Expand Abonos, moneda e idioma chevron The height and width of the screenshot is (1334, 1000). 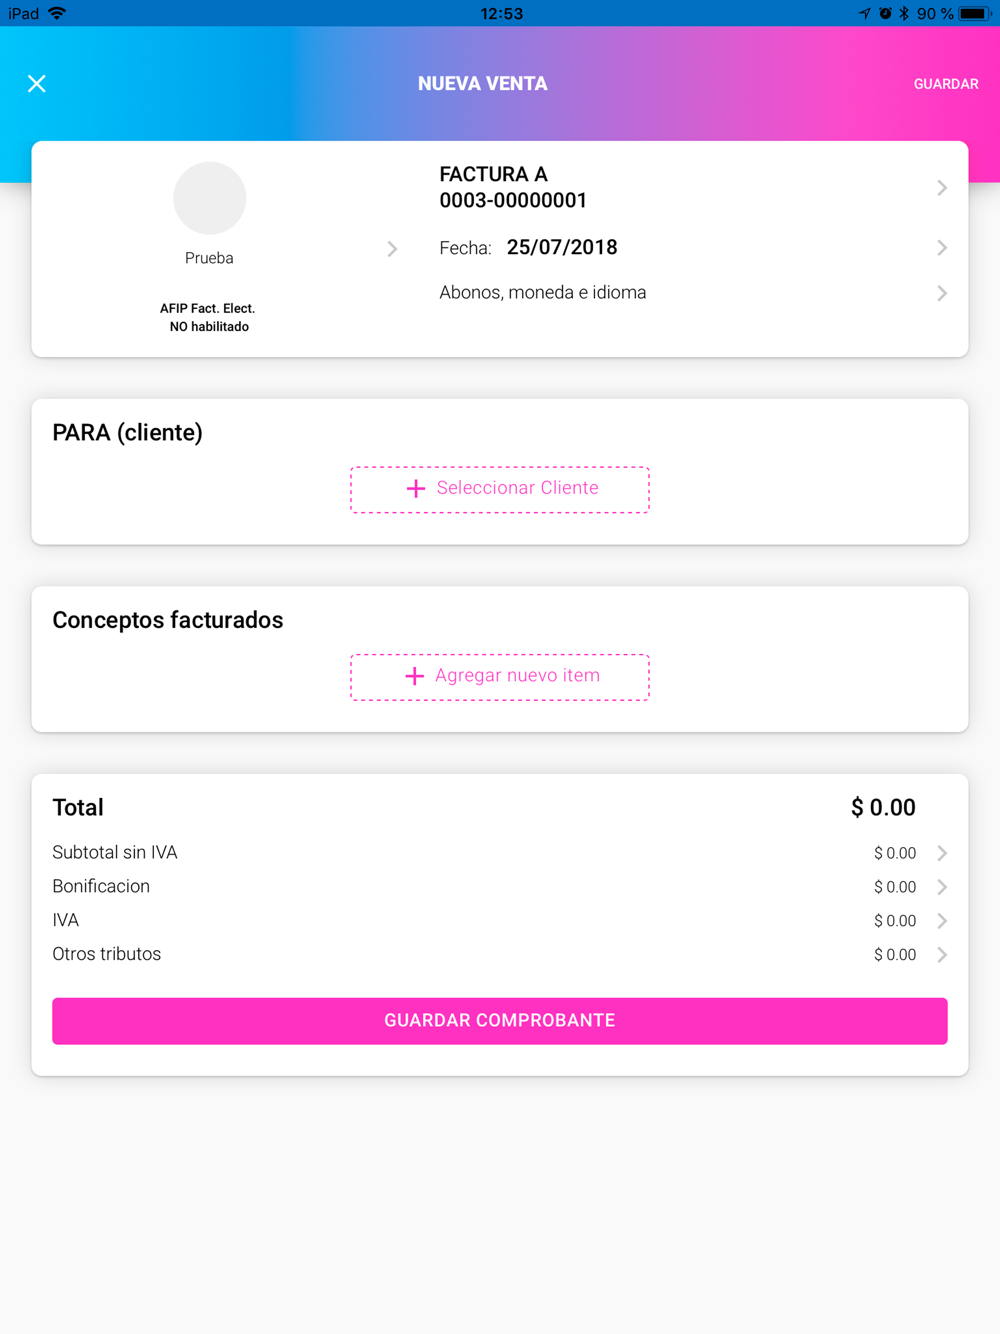pyautogui.click(x=941, y=293)
